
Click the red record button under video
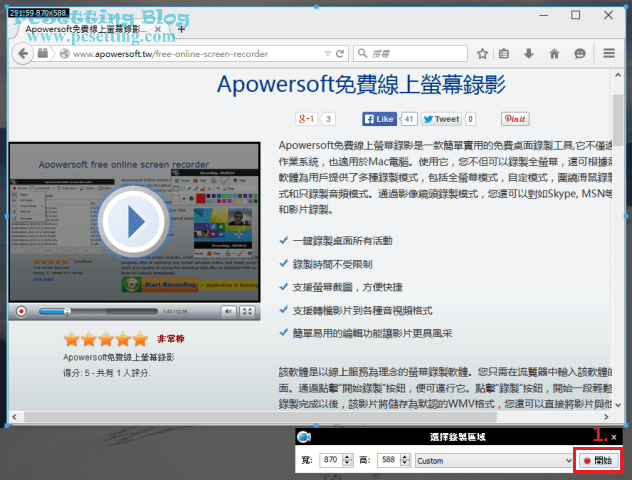point(21,312)
